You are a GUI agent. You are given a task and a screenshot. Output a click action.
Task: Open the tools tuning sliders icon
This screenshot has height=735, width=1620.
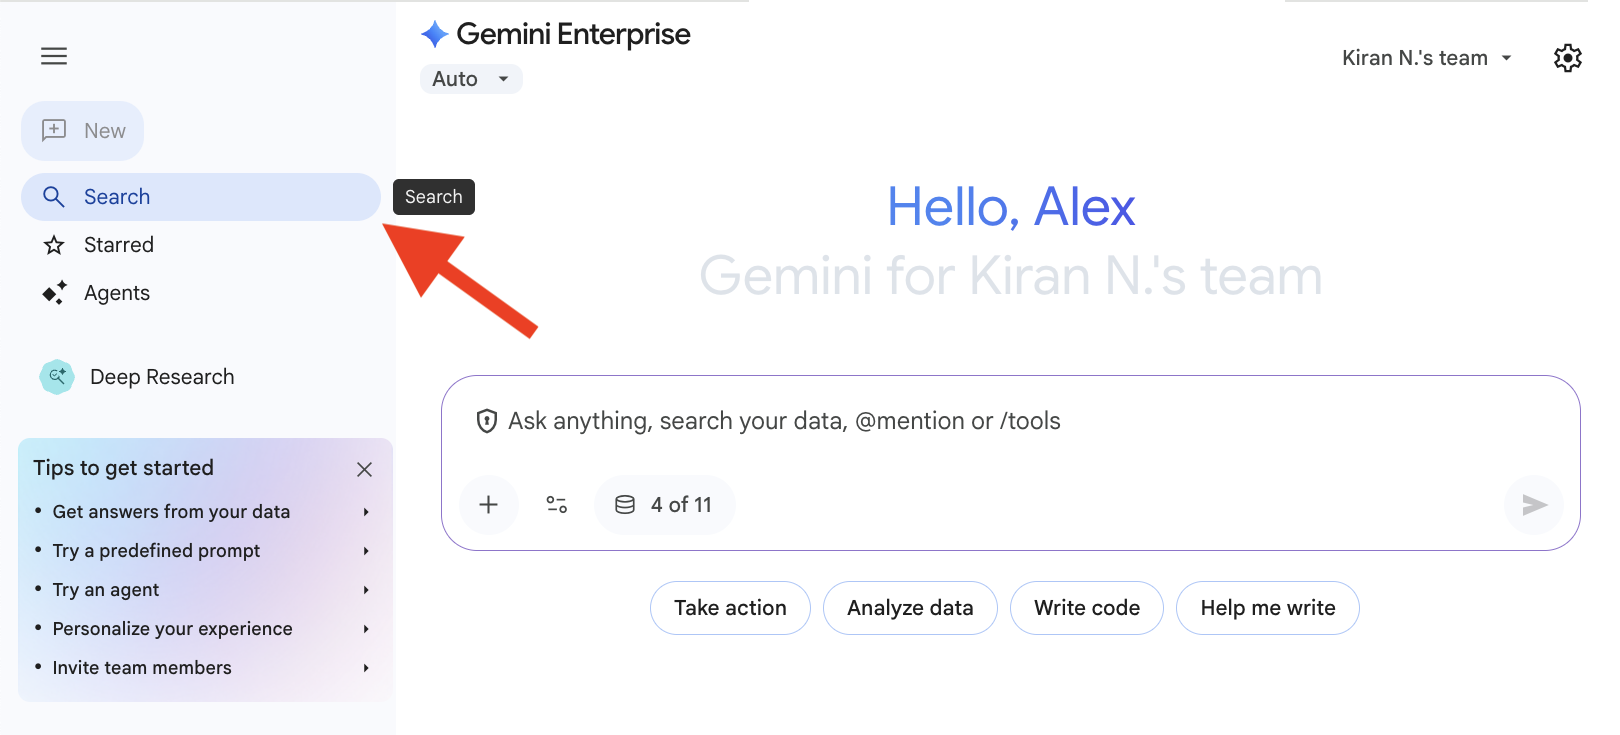click(557, 505)
